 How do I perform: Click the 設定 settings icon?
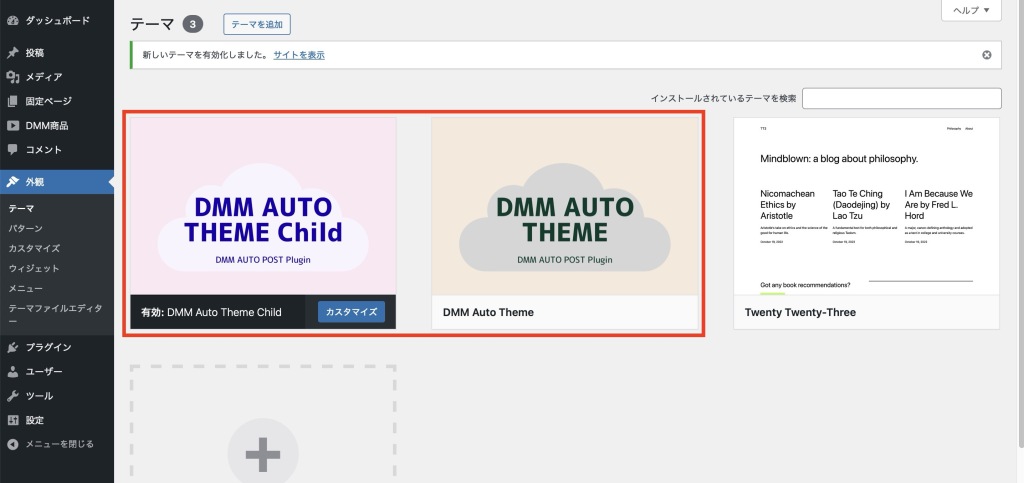coord(12,420)
